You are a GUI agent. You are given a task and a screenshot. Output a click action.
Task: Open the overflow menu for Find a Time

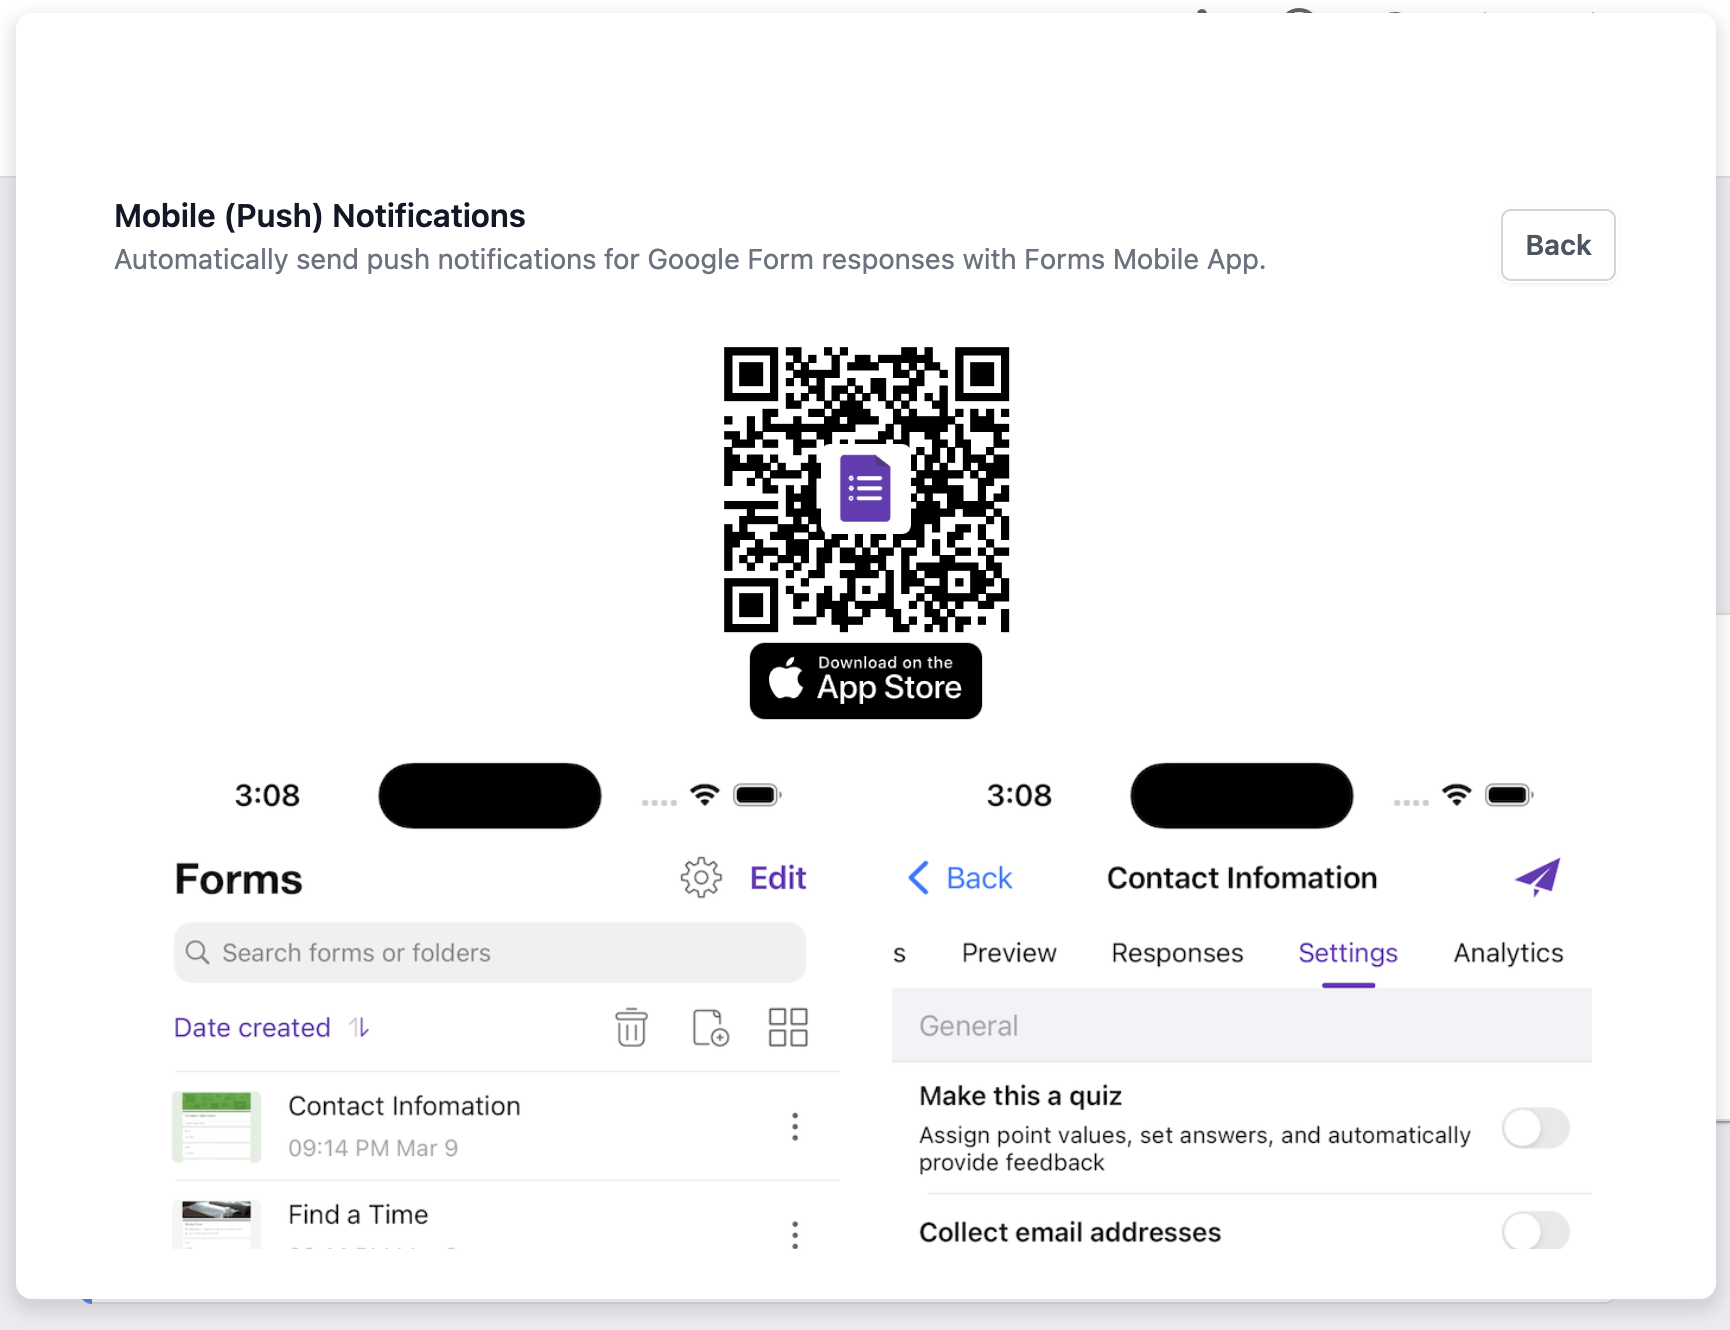795,1235
